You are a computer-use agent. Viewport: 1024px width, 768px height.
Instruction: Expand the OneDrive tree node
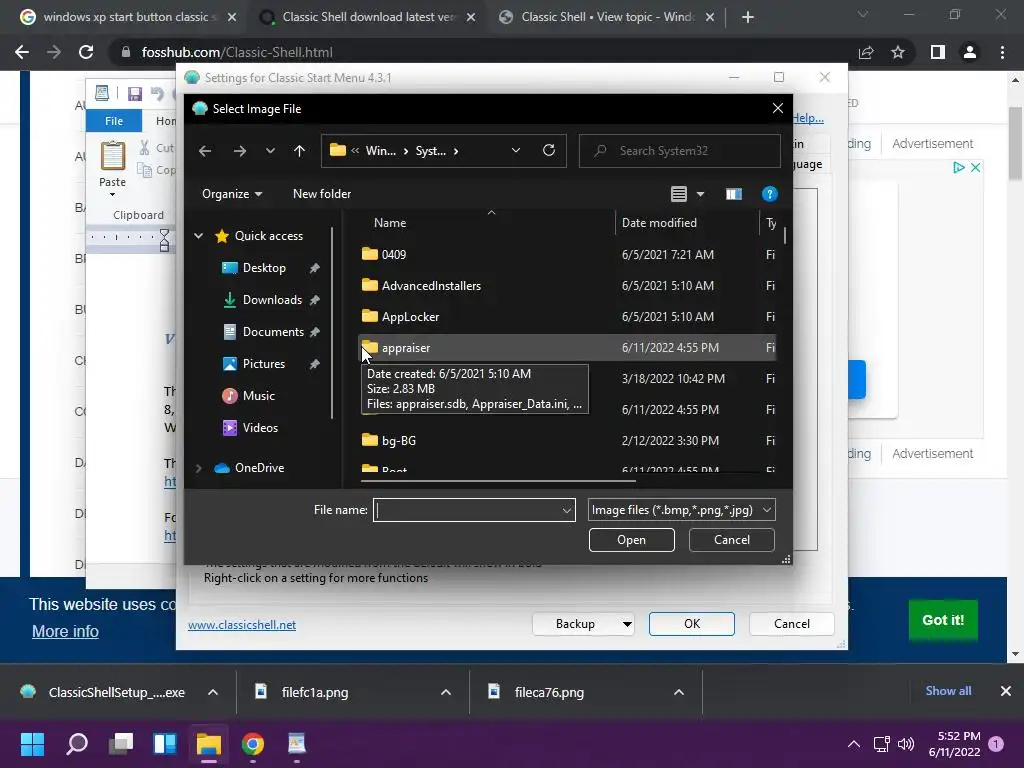199,468
